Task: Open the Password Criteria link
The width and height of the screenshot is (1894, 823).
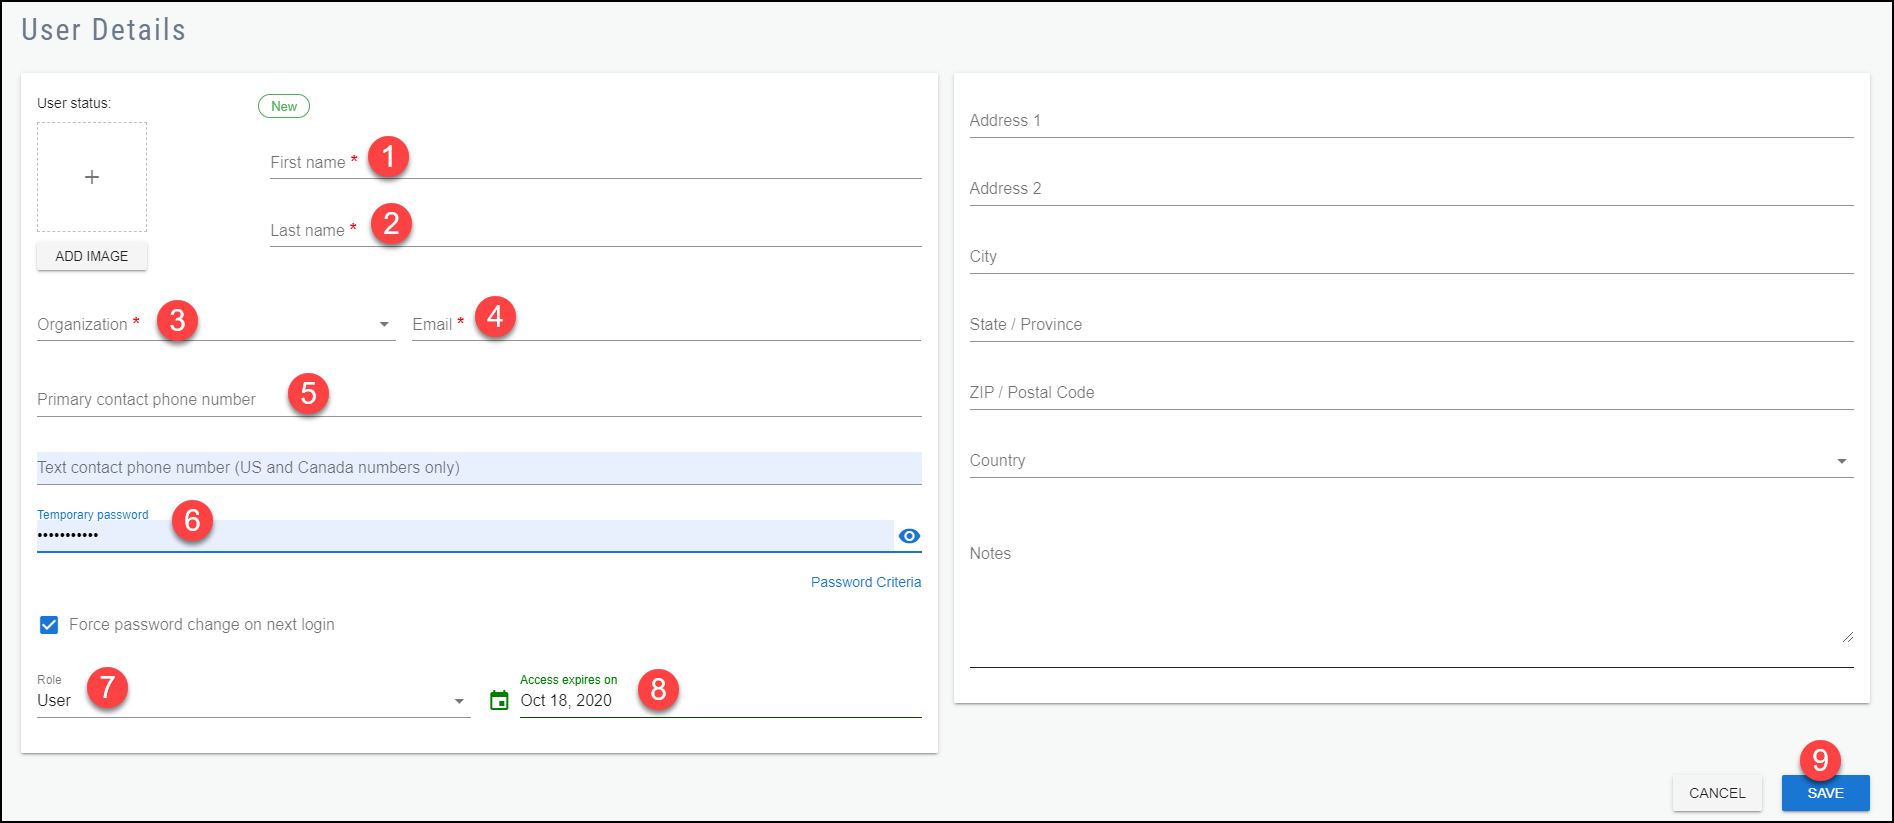Action: tap(866, 582)
